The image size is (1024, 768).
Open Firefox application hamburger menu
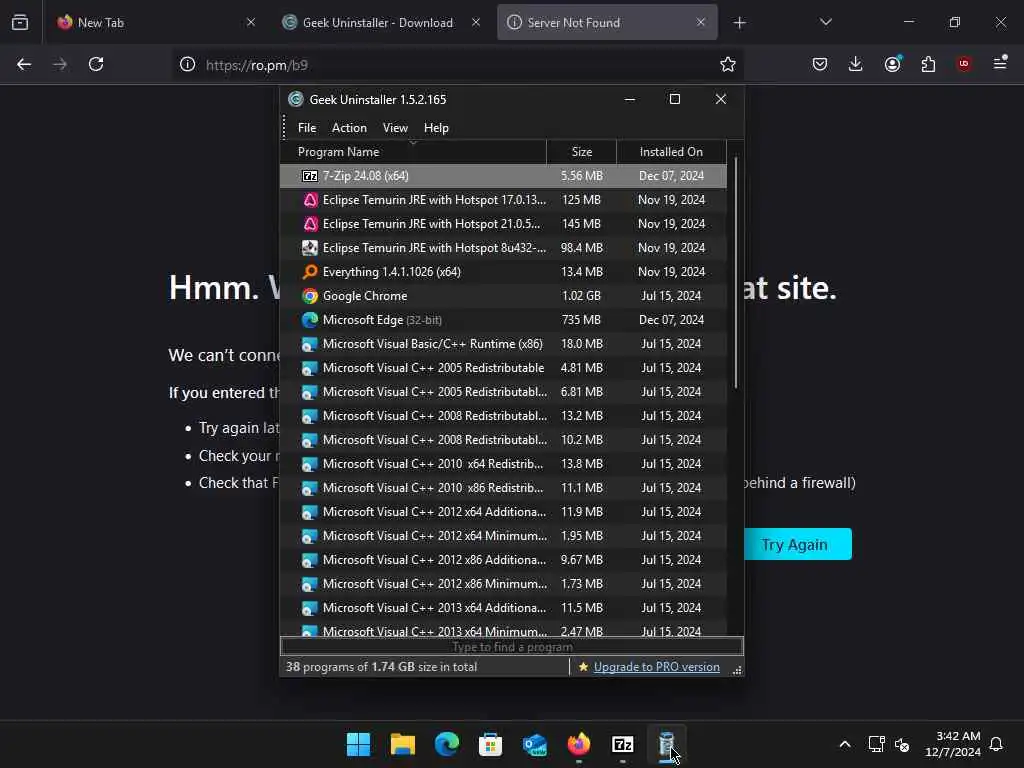1000,63
